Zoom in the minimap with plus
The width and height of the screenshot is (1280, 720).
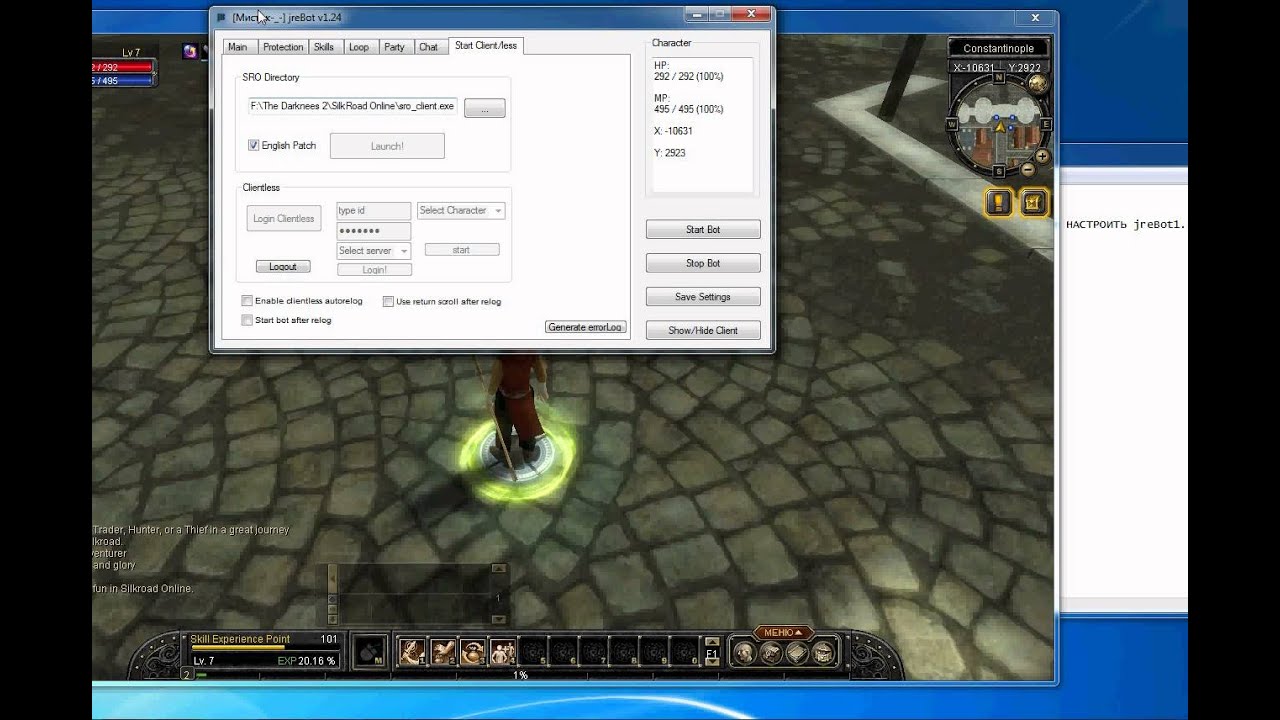click(1042, 156)
